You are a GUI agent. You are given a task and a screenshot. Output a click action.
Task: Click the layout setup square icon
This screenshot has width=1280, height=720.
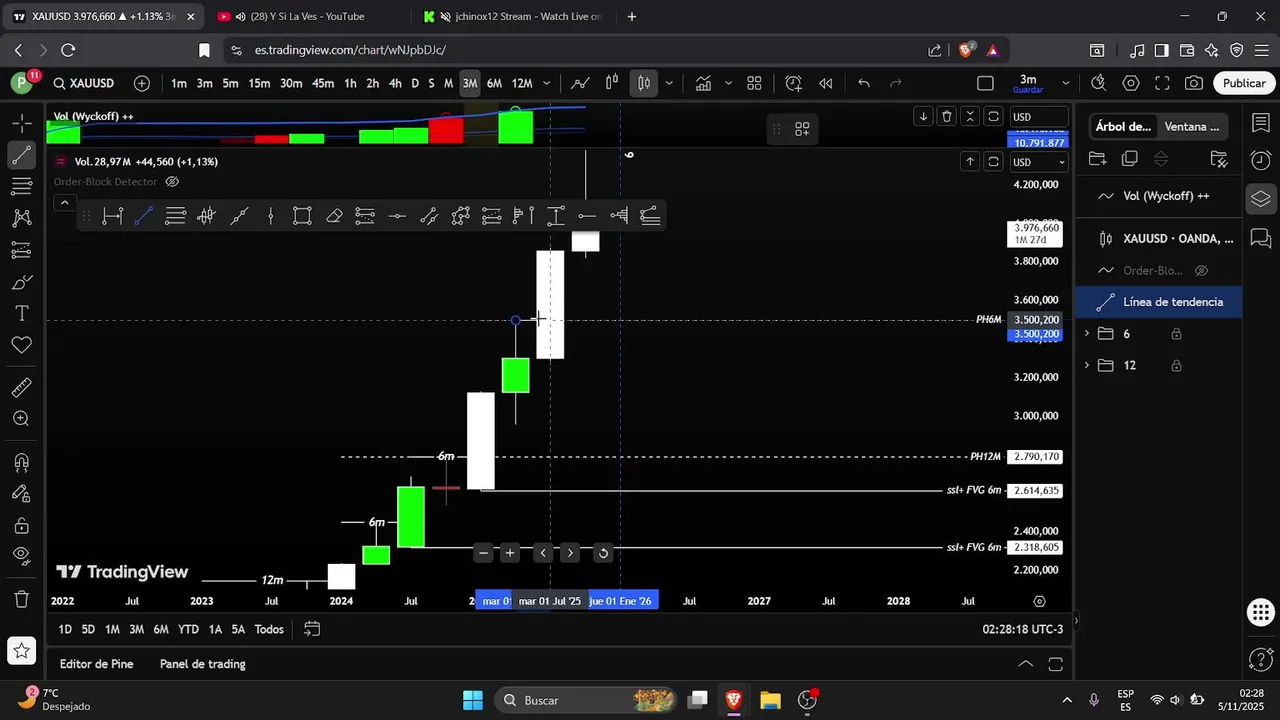pos(985,83)
